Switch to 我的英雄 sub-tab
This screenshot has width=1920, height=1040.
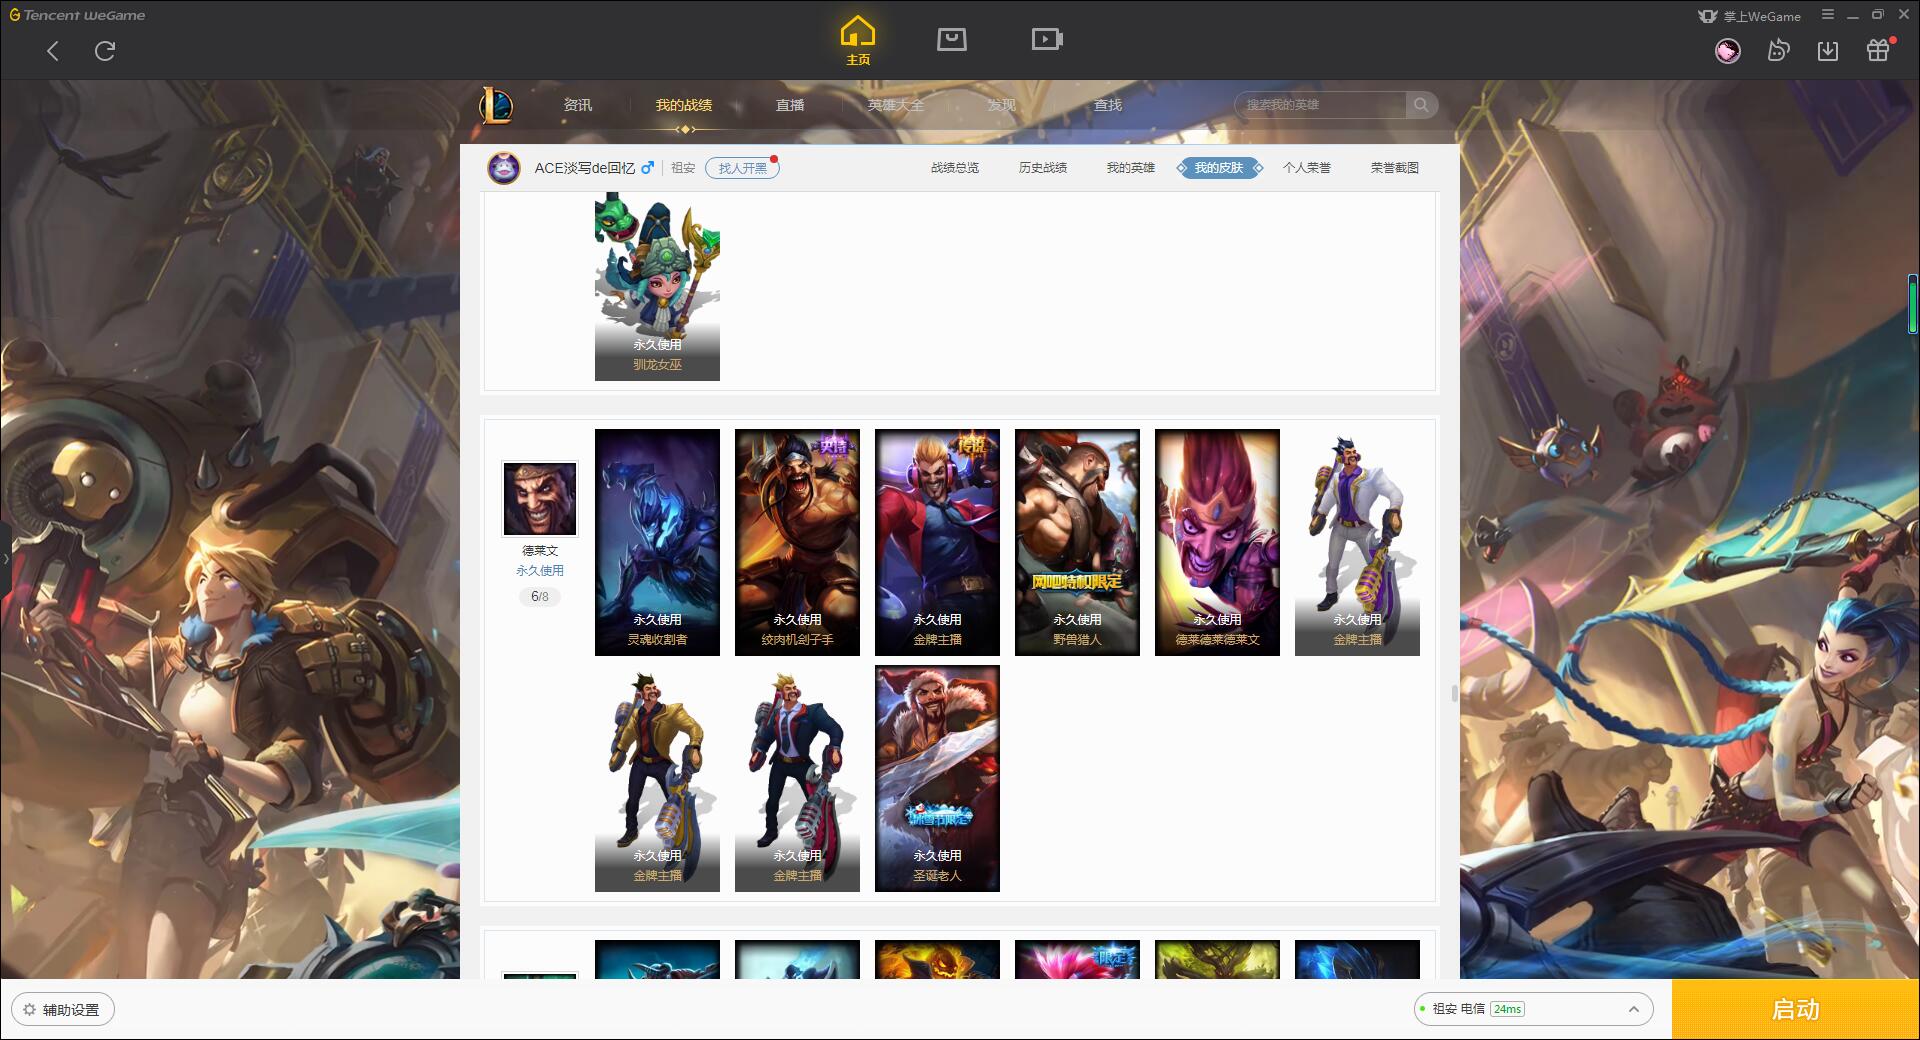[1131, 168]
